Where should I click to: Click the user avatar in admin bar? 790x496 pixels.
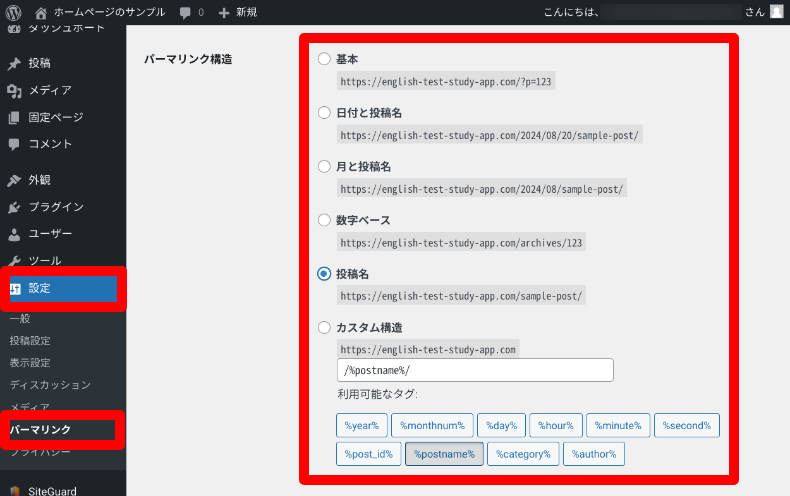[777, 12]
